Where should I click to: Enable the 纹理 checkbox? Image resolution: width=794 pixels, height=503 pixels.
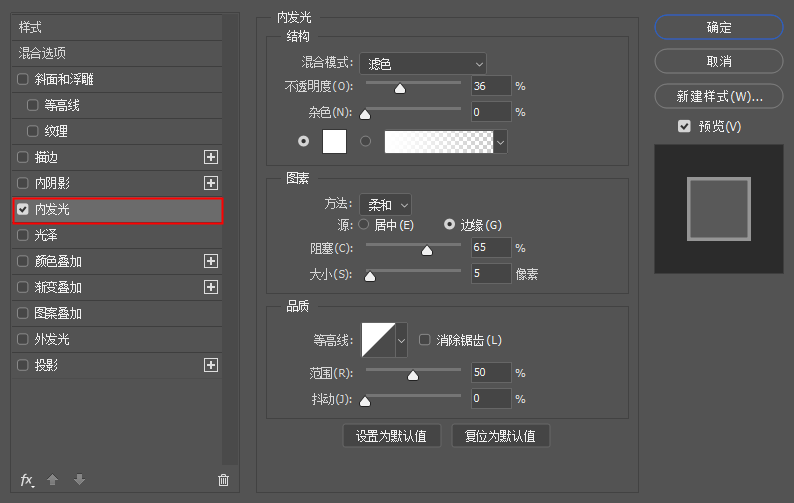coord(32,131)
